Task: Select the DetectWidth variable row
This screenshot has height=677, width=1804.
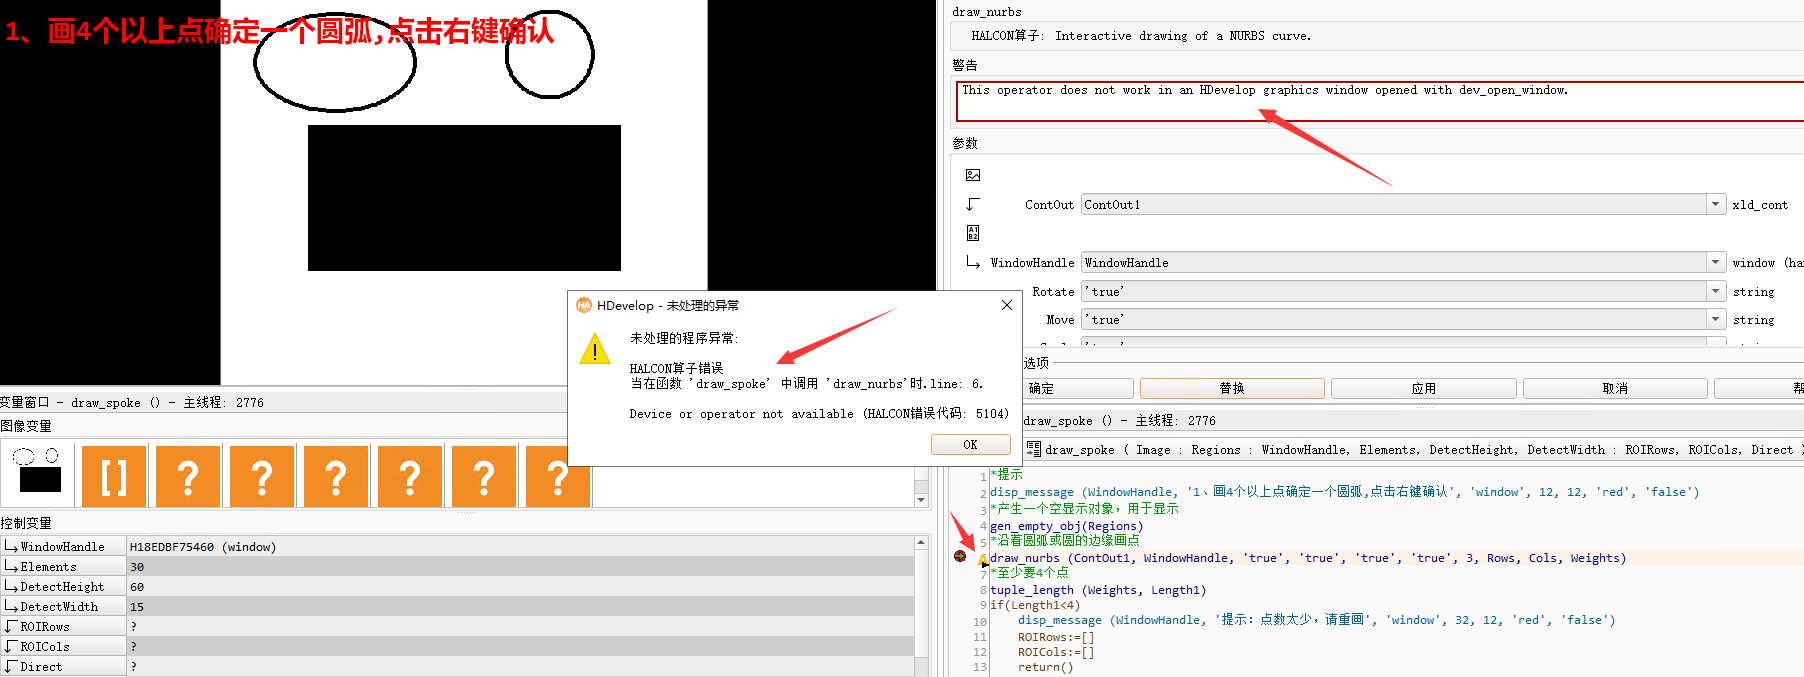Action: (x=457, y=606)
